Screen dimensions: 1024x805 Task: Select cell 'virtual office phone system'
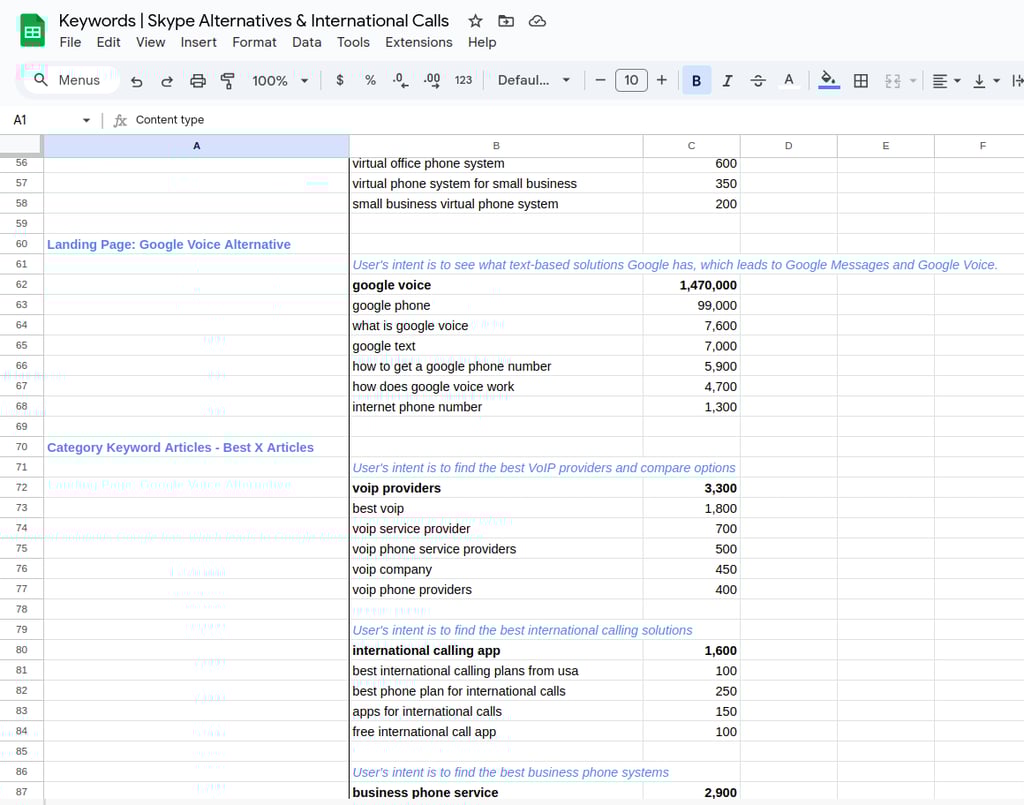pyautogui.click(x=496, y=164)
